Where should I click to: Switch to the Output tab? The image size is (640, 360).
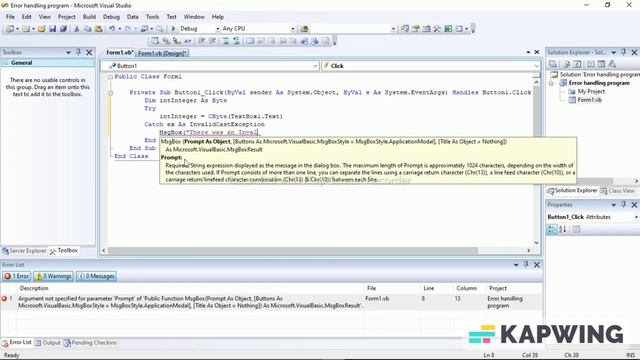tap(48, 343)
